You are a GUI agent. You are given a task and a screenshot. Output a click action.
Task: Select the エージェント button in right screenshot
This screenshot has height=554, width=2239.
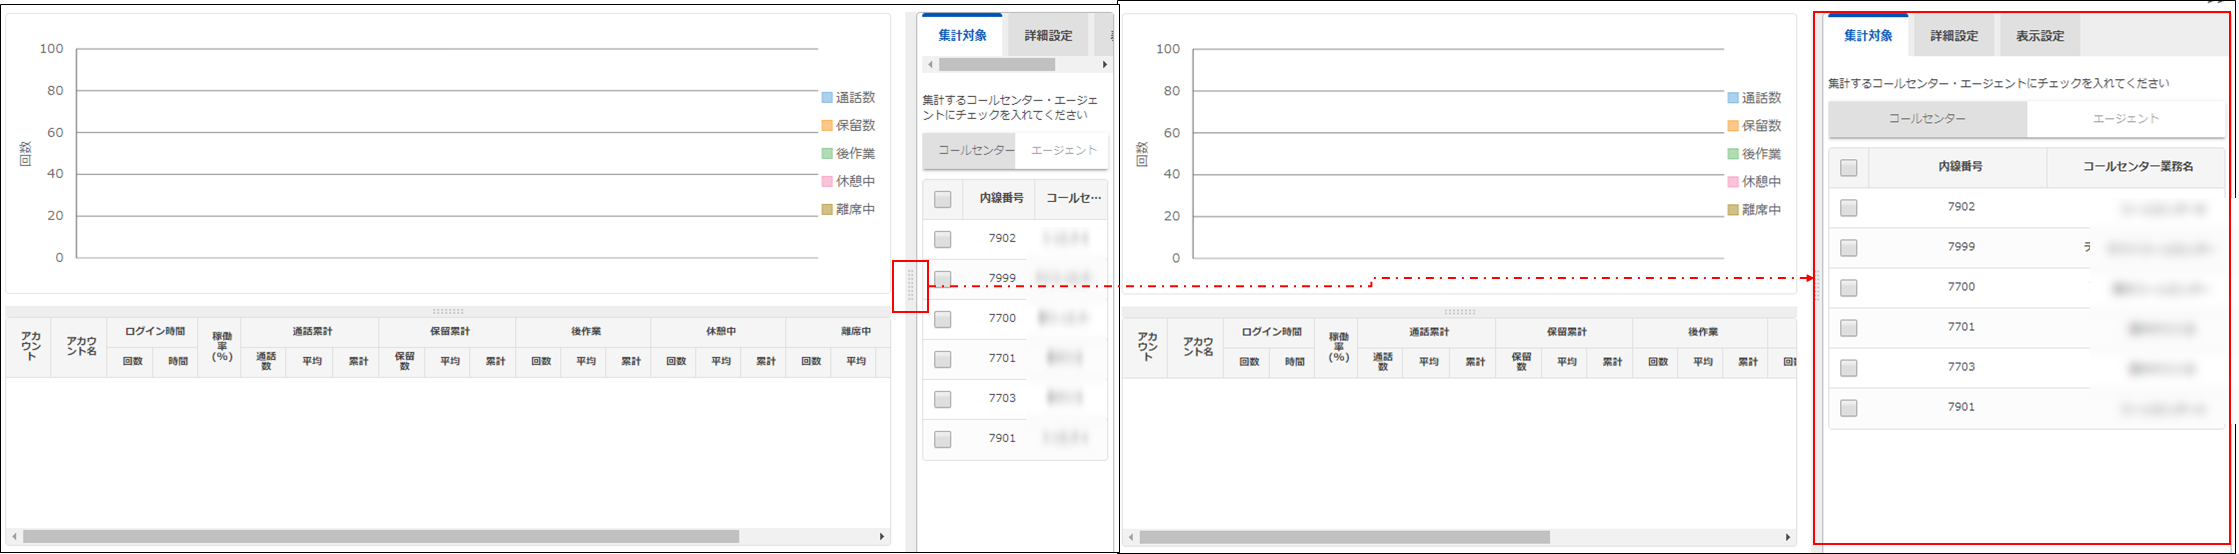(x=2126, y=119)
